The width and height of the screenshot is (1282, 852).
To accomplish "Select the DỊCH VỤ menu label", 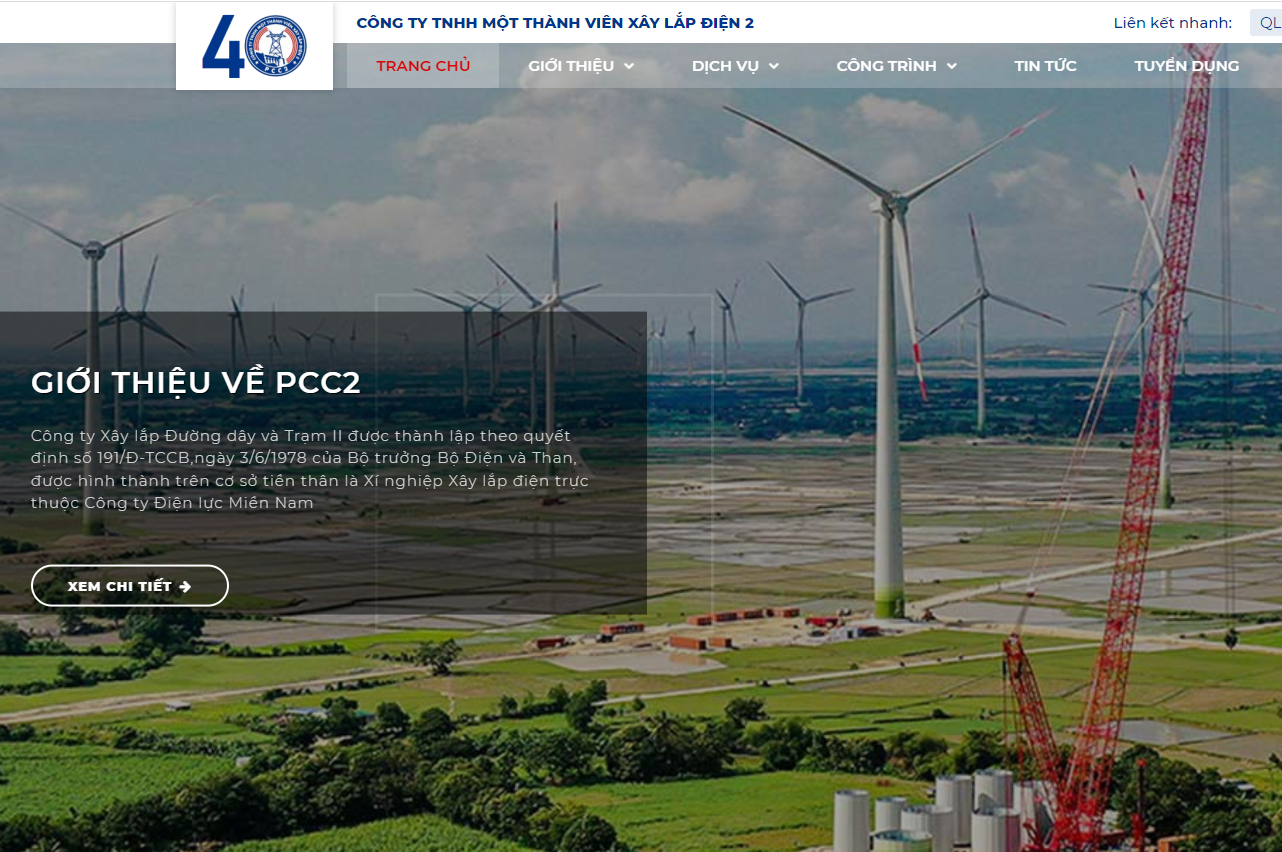I will pos(725,66).
